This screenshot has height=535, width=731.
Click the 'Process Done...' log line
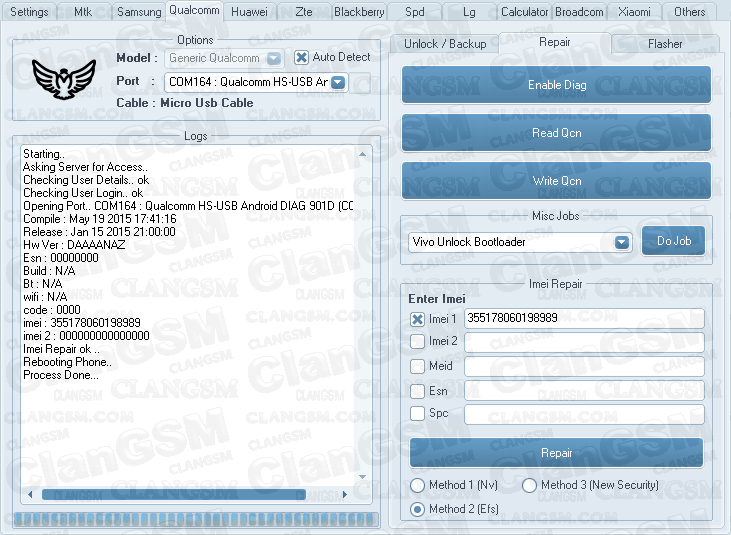coord(61,375)
